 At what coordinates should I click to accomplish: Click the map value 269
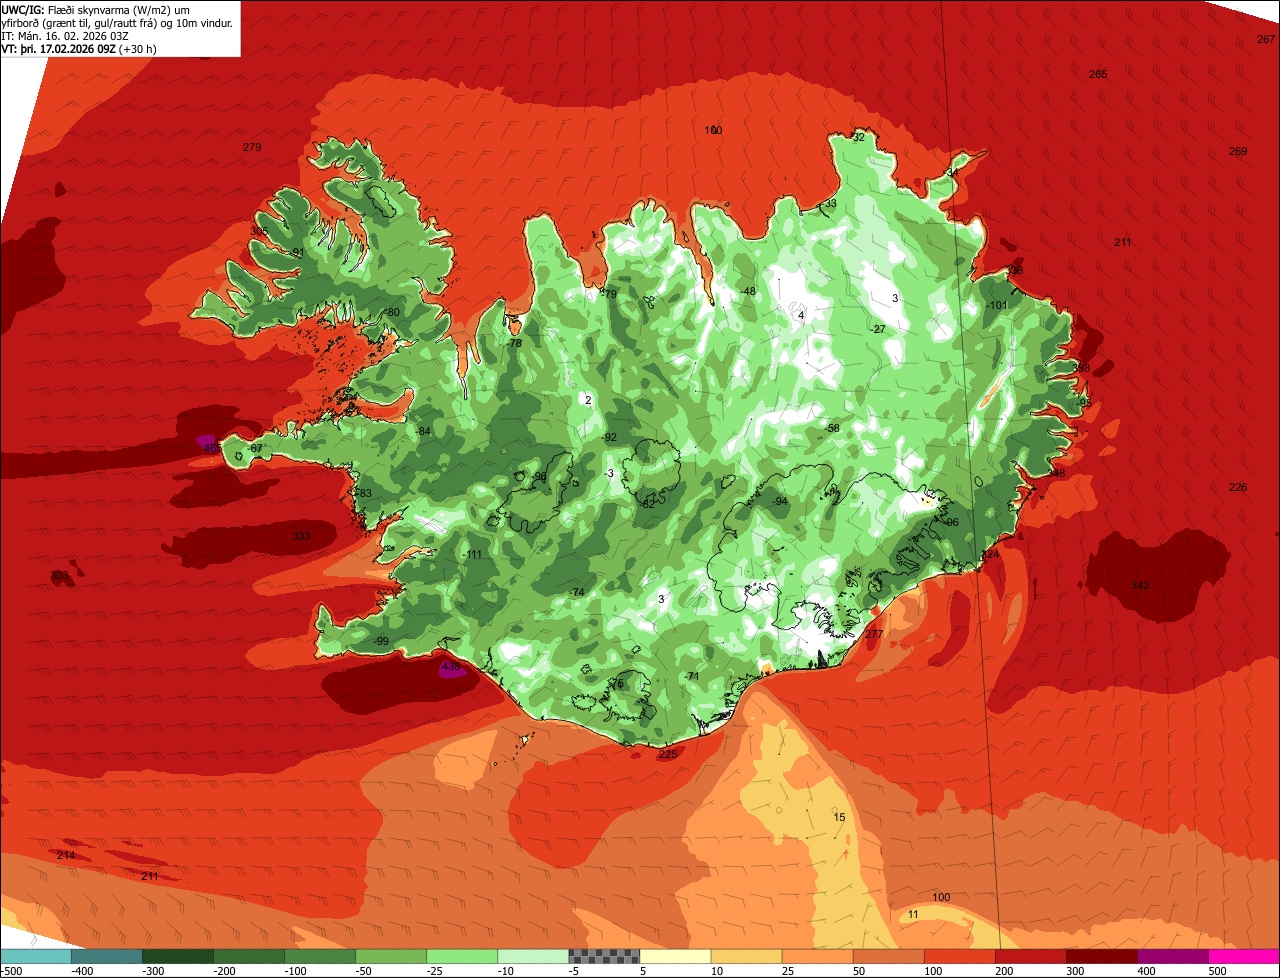pyautogui.click(x=1238, y=151)
